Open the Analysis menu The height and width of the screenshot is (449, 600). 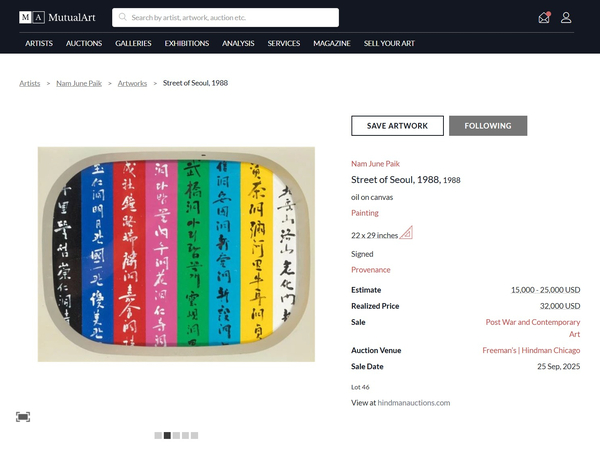(238, 44)
